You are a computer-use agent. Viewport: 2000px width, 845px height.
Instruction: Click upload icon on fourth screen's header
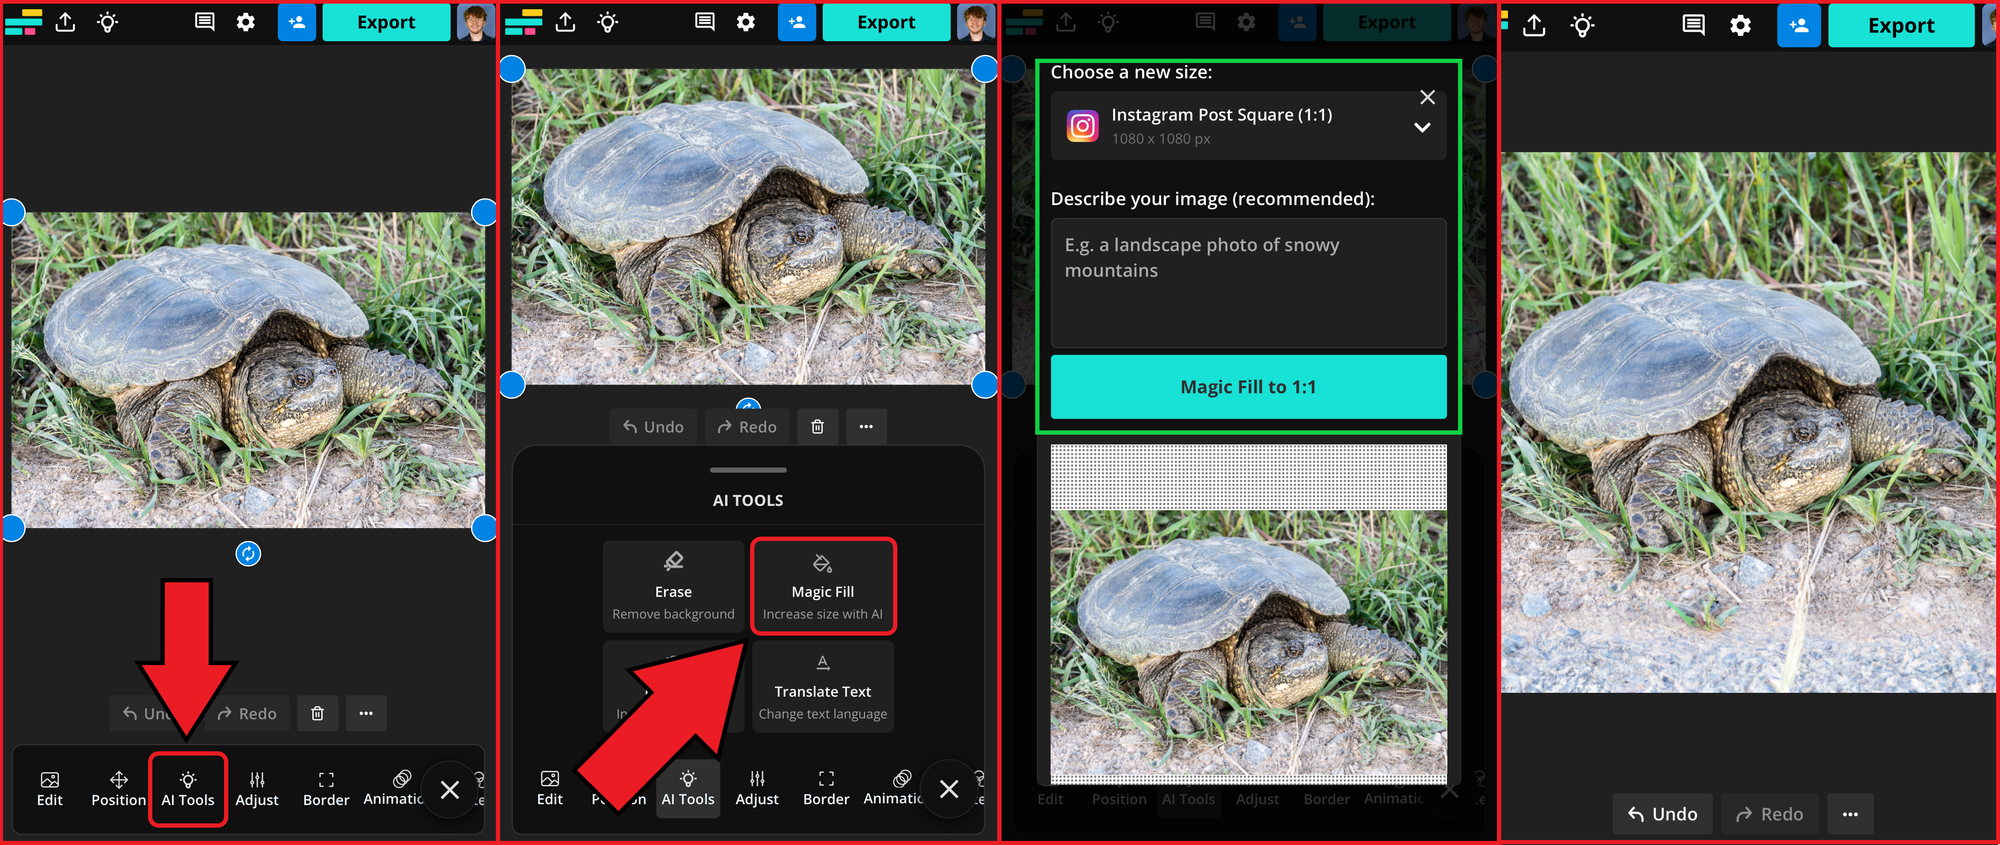(1534, 26)
